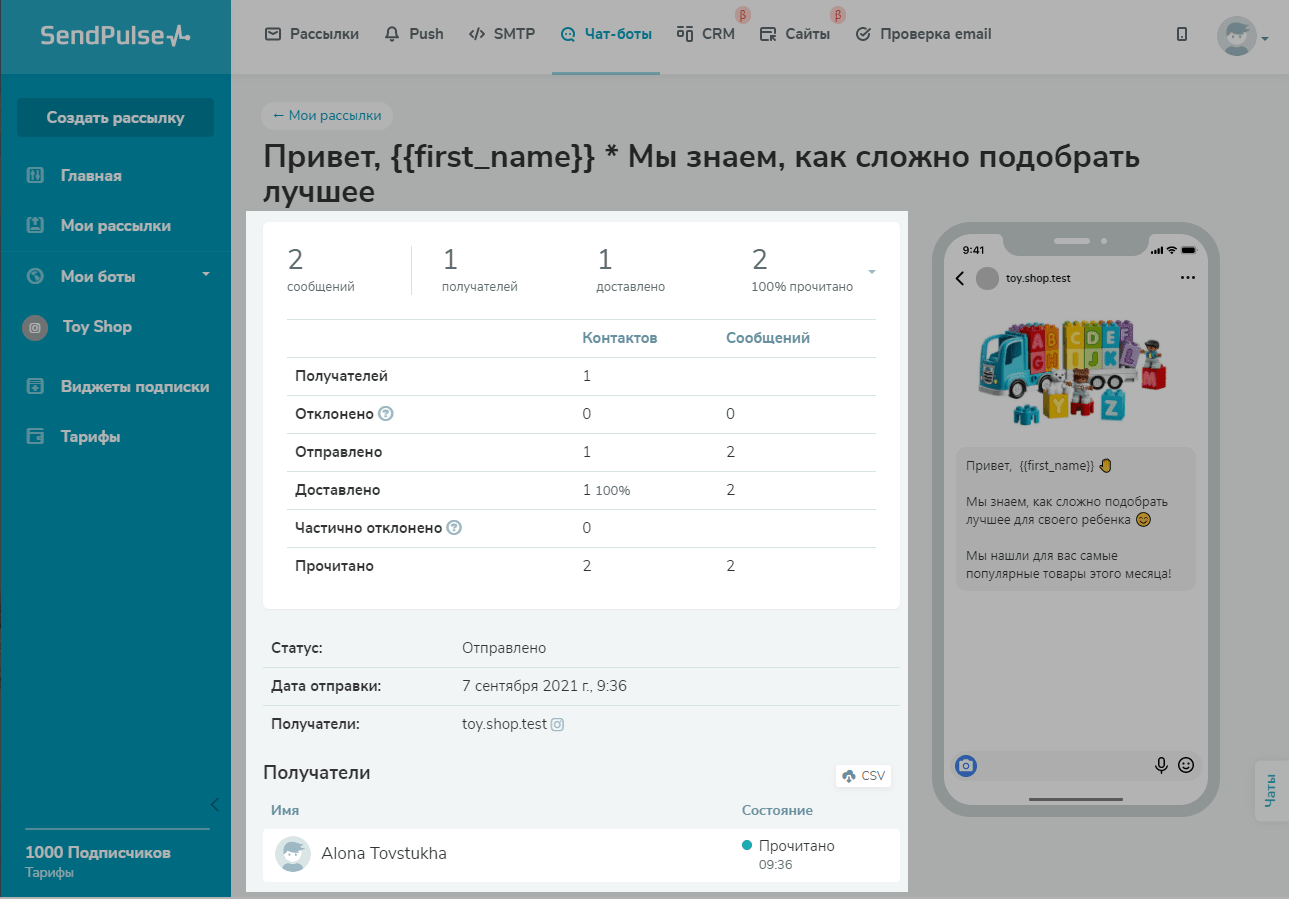Click the help icon next to Отклонено
The image size is (1289, 899).
coord(386,414)
